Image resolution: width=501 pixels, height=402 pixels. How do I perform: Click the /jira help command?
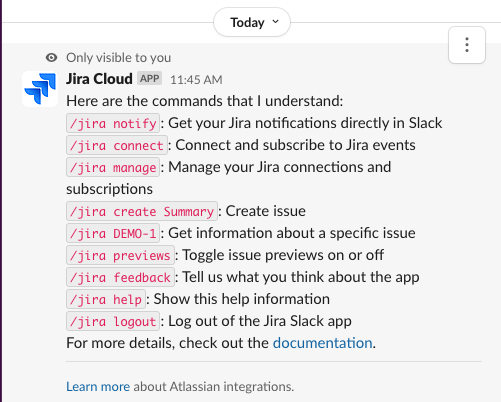point(106,299)
